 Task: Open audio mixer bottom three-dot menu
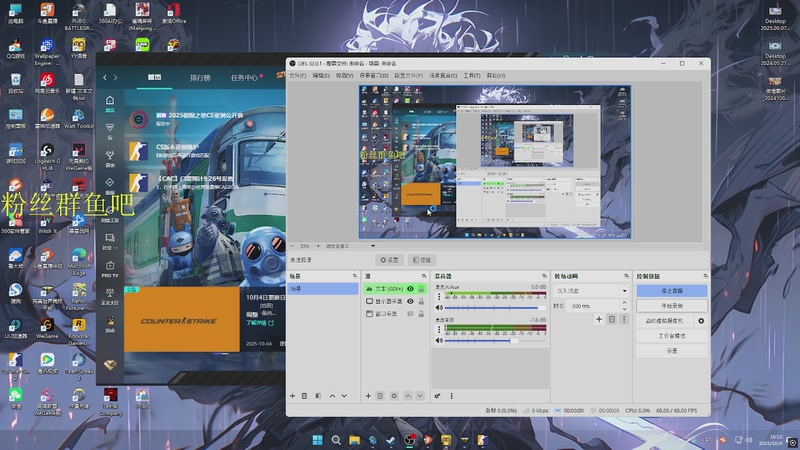[x=452, y=396]
